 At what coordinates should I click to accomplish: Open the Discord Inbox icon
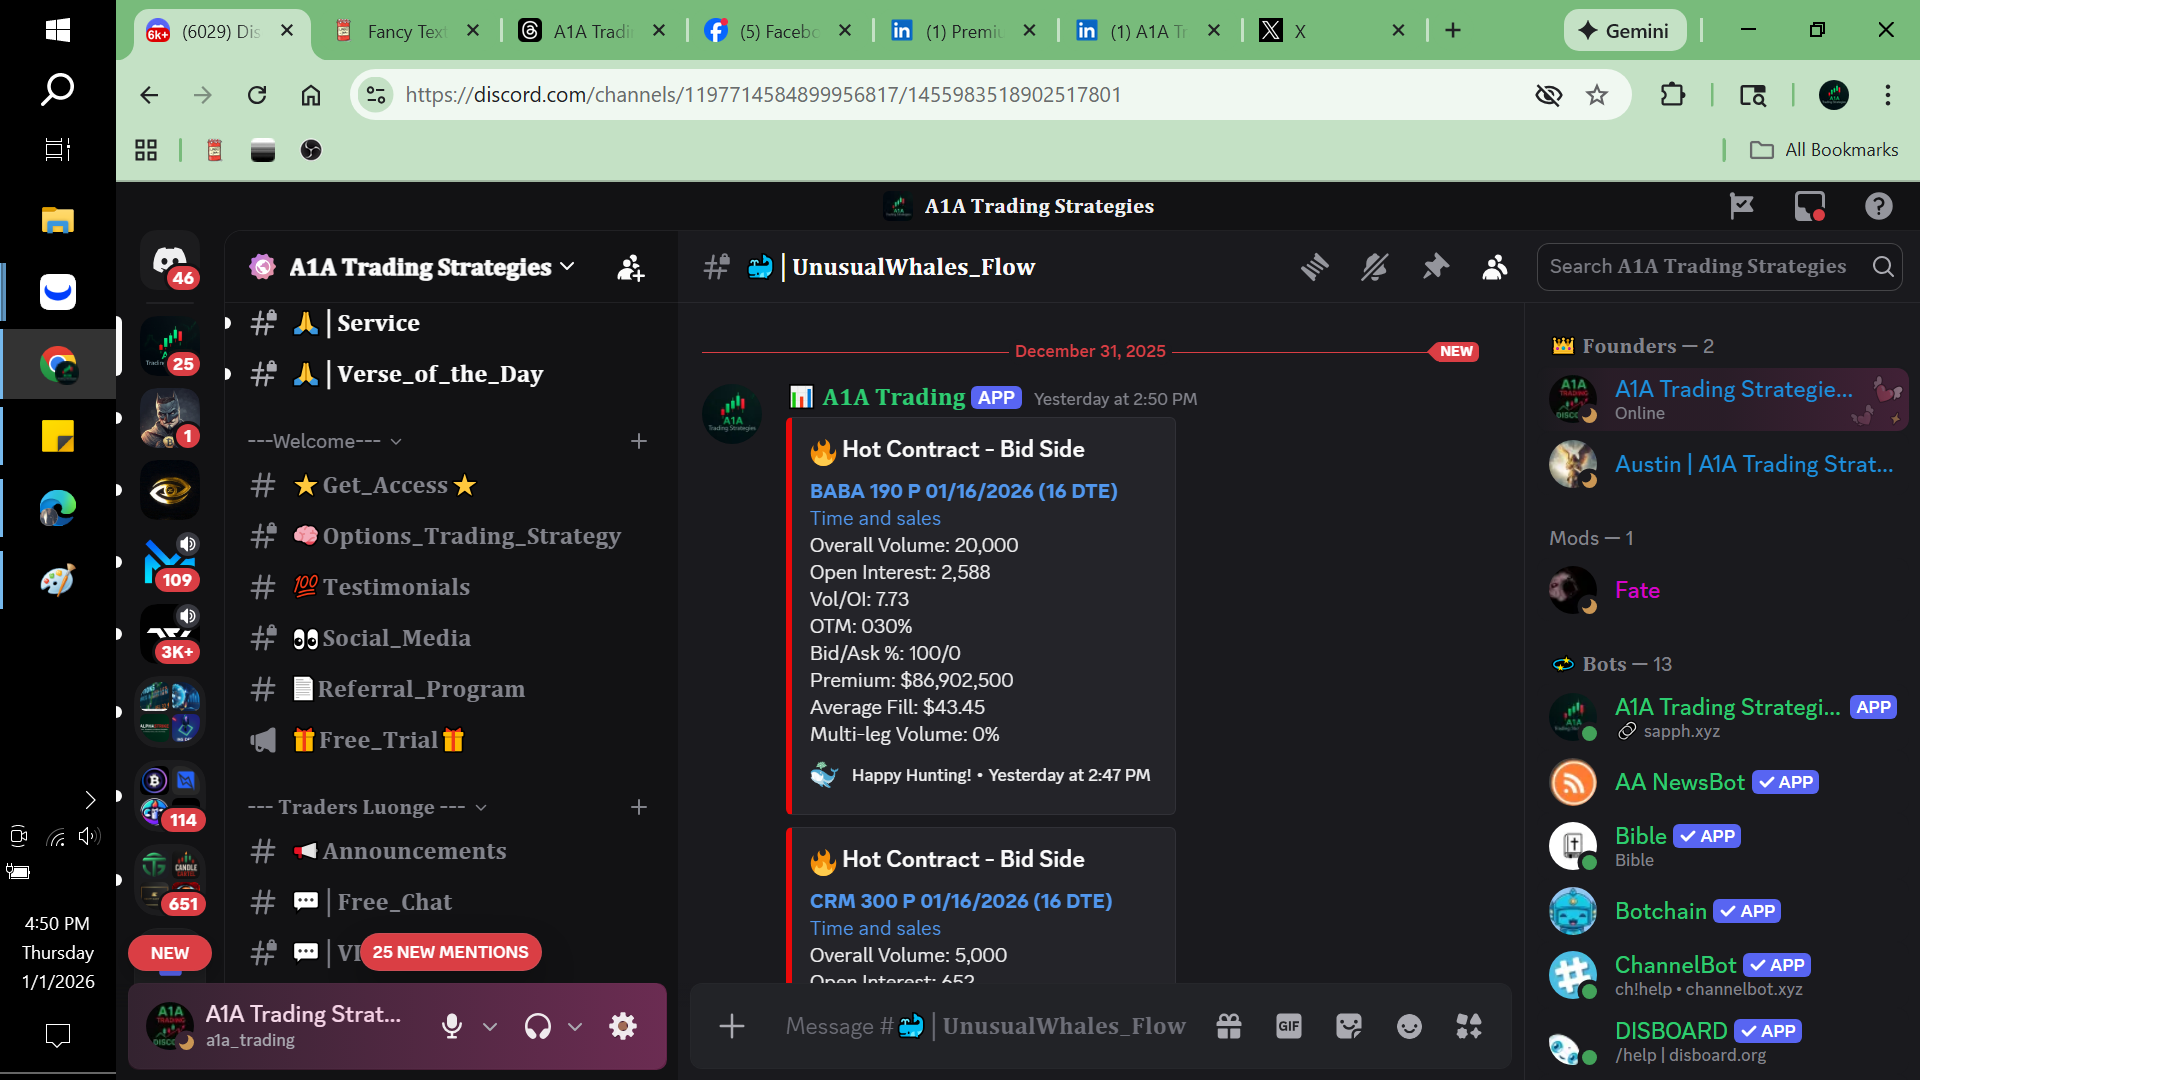point(1810,206)
